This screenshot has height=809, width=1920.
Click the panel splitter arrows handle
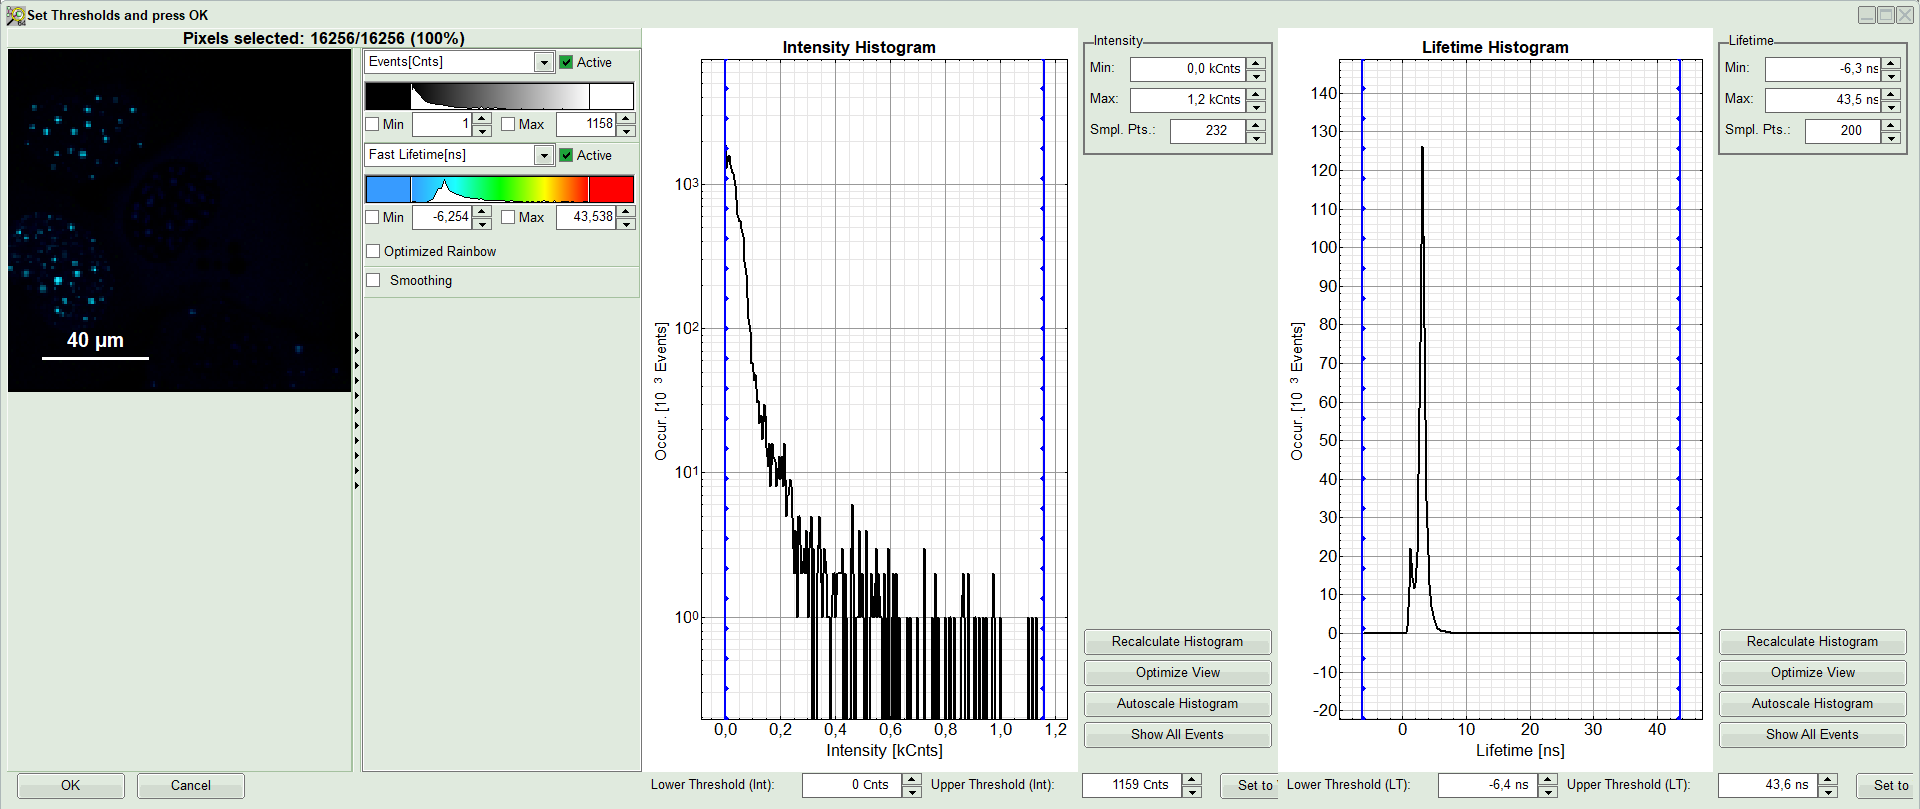coord(357,410)
